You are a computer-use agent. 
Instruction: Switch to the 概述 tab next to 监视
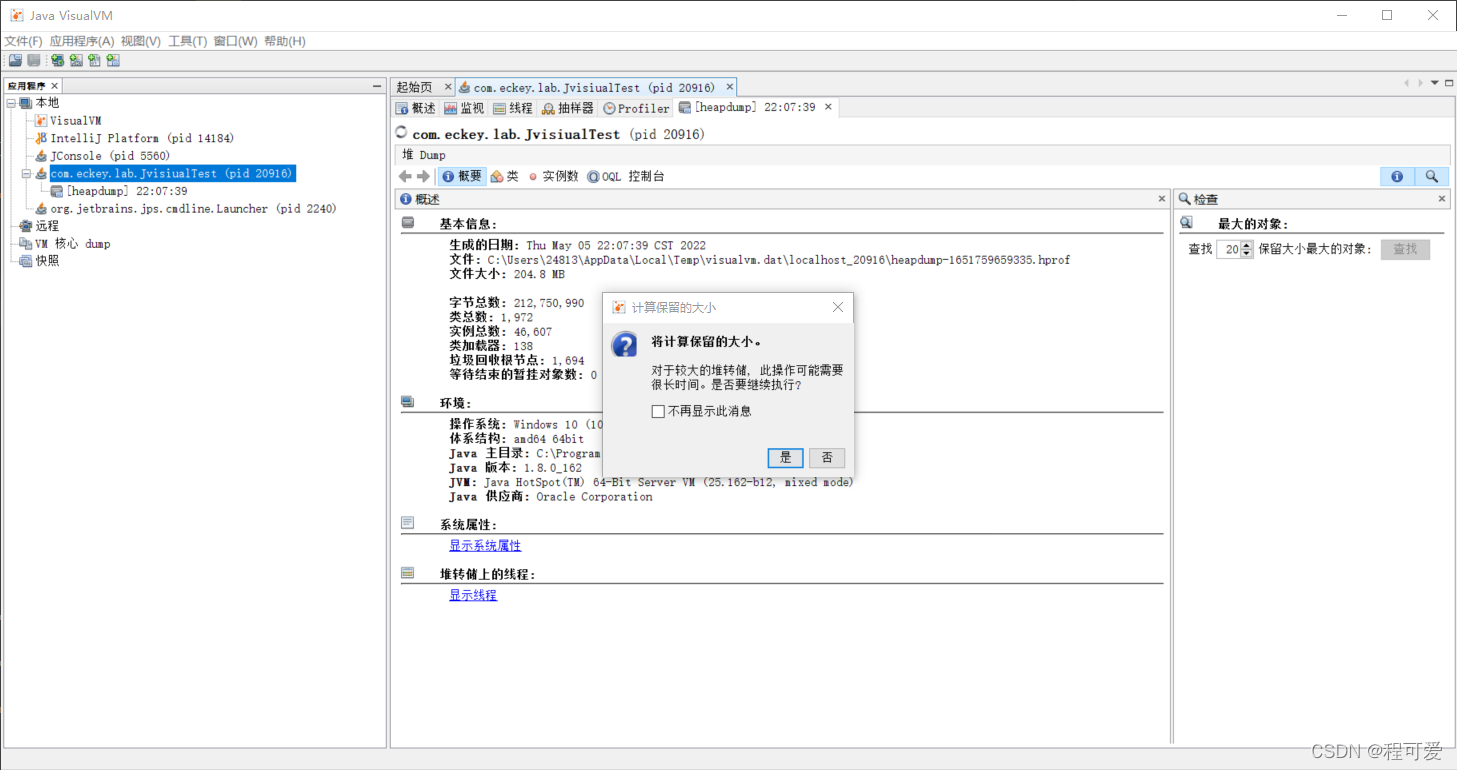416,108
